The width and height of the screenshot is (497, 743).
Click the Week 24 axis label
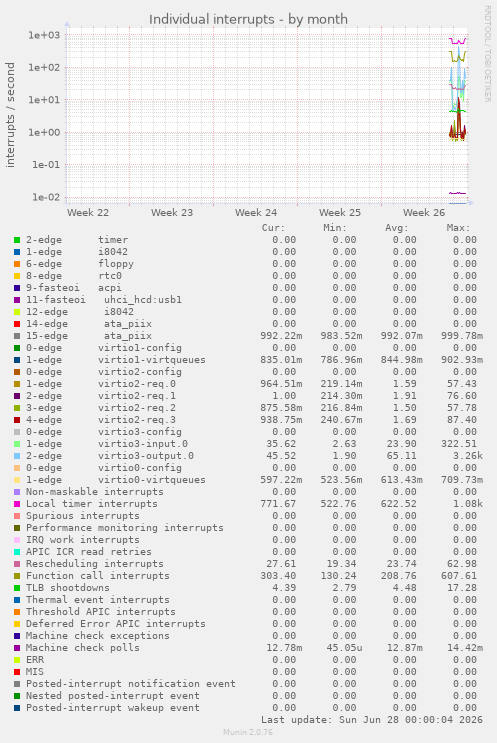(x=256, y=213)
